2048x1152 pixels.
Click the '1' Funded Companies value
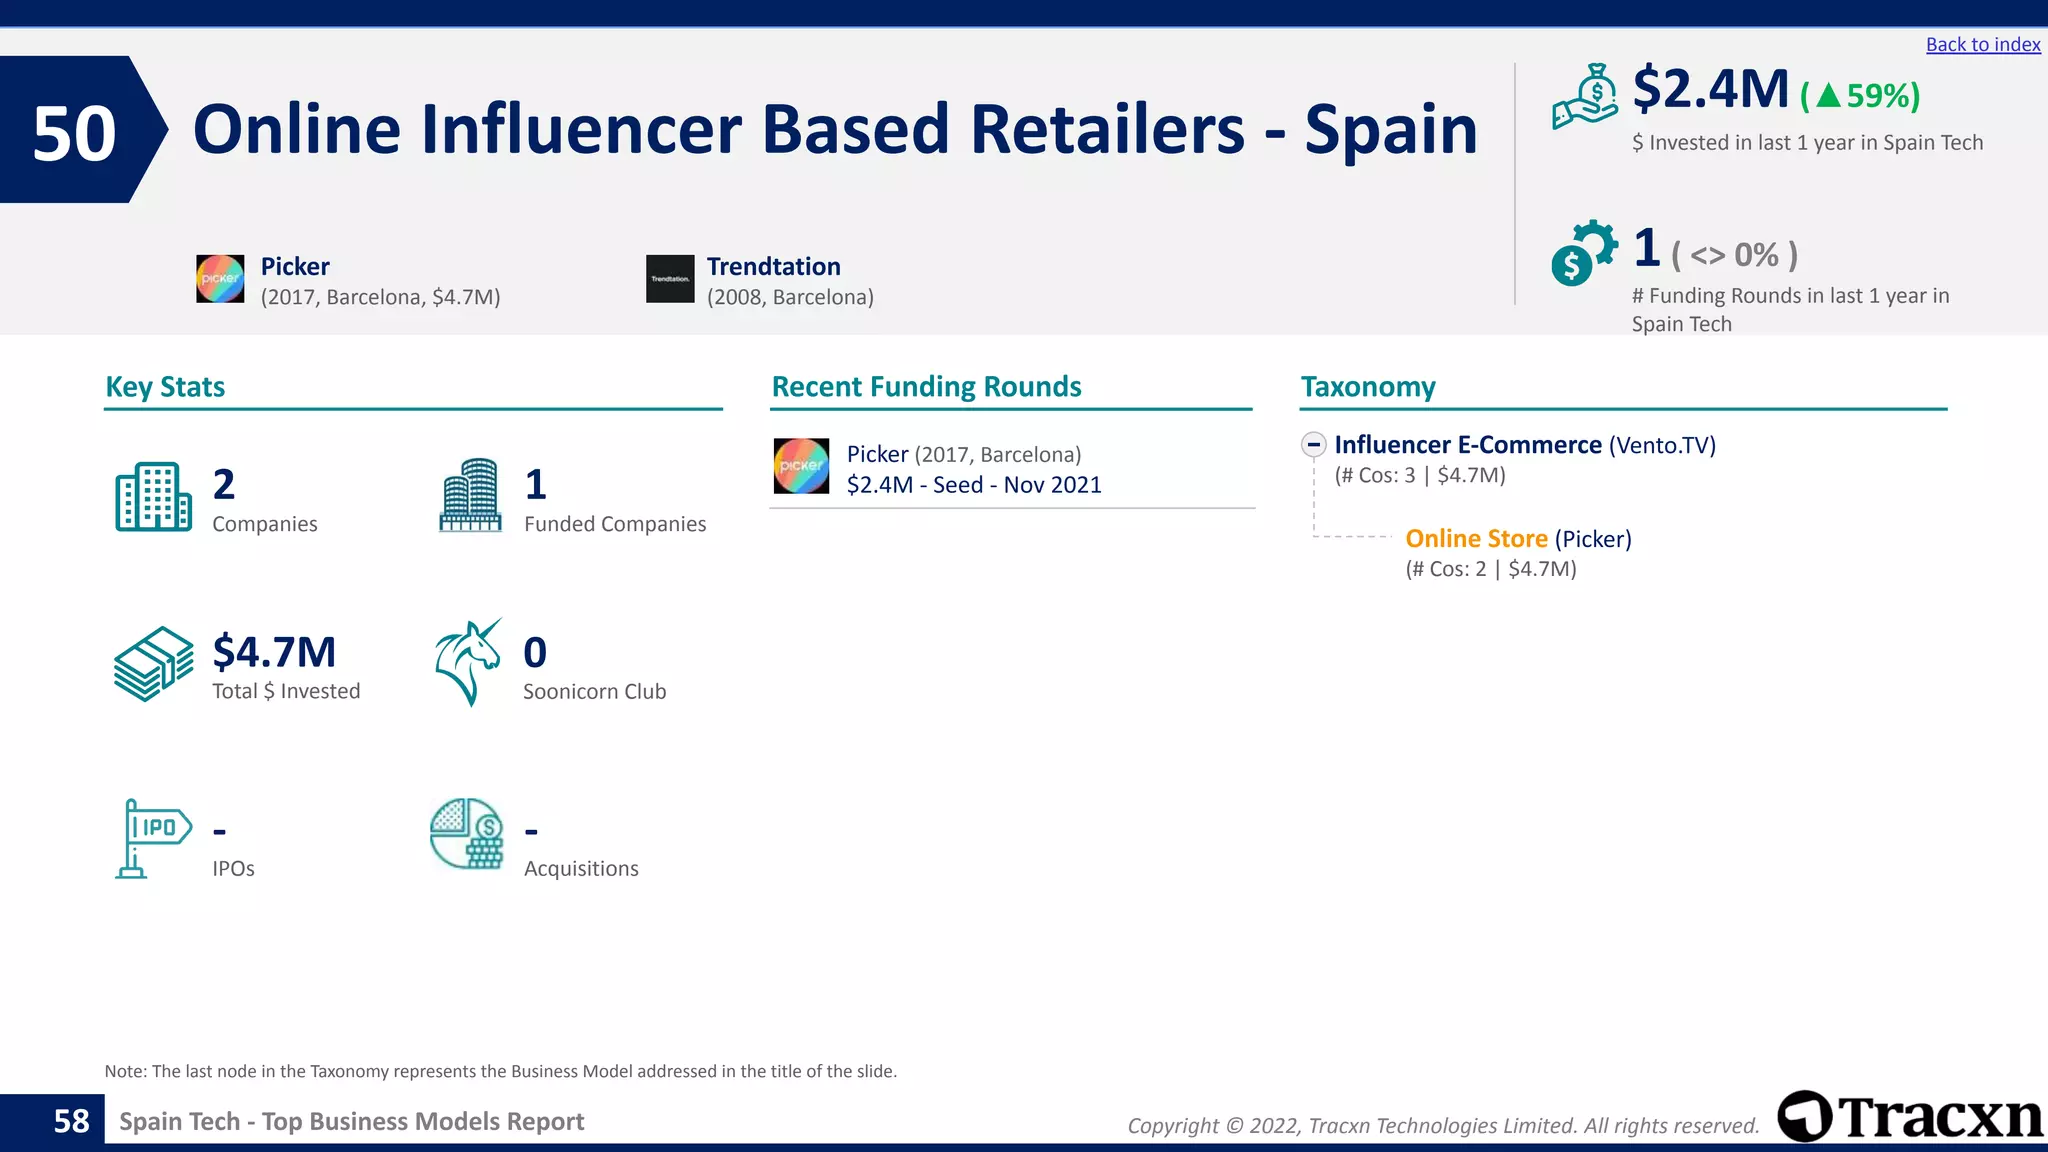[x=535, y=485]
